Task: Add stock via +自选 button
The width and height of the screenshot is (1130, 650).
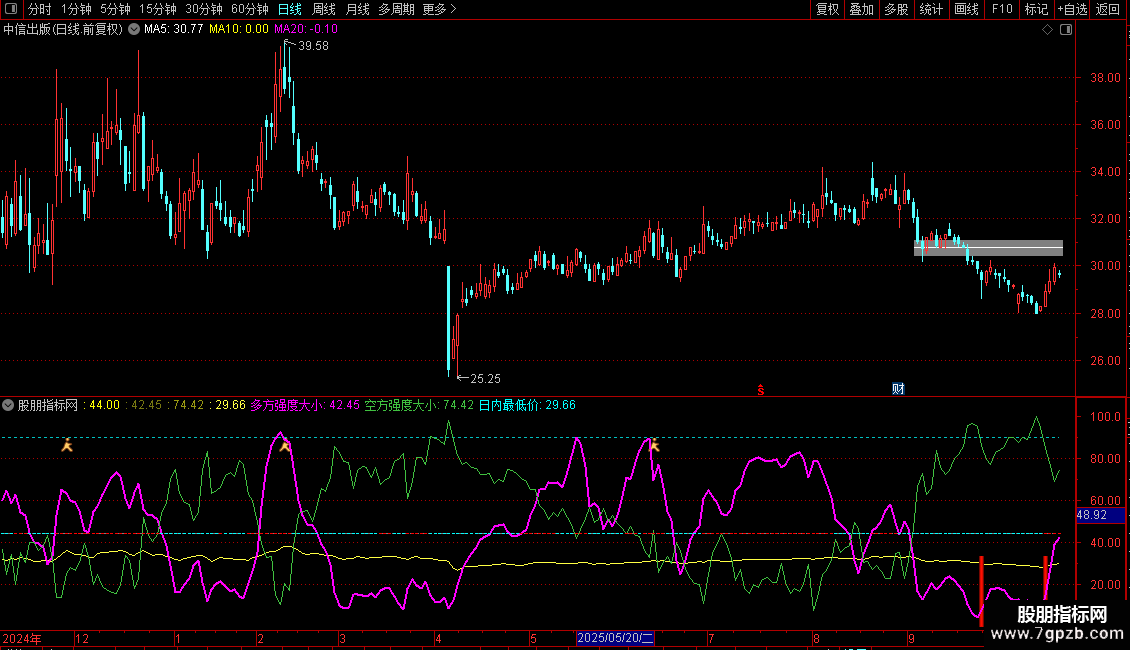Action: click(x=1072, y=9)
